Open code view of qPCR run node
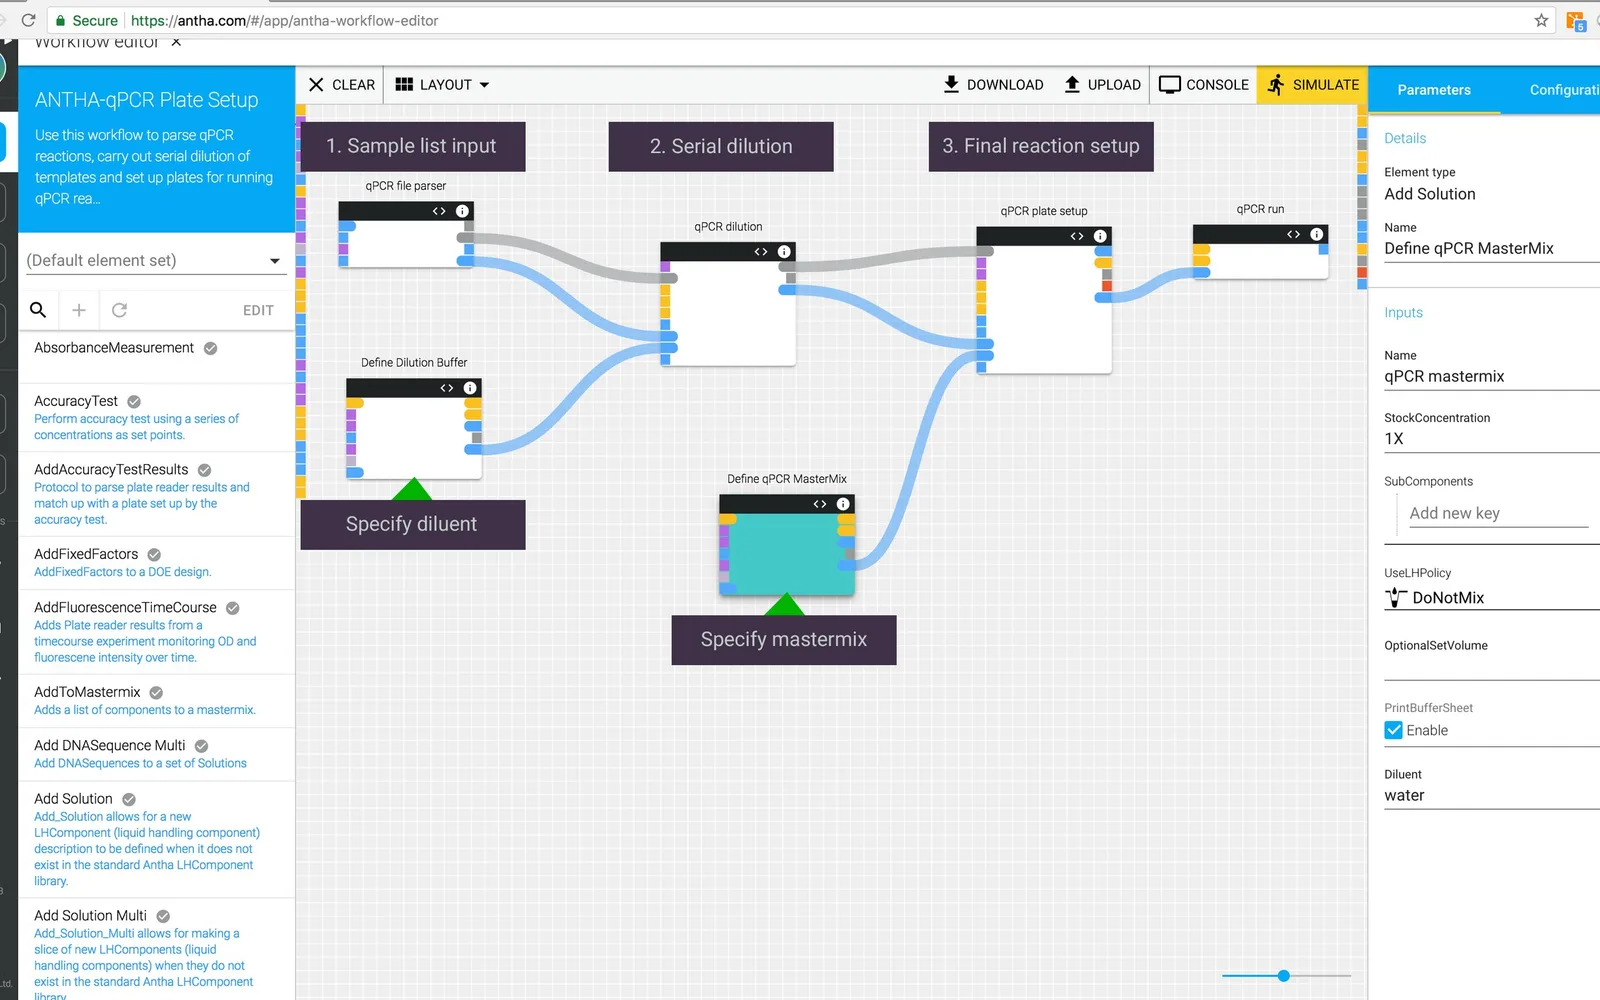 [1294, 234]
